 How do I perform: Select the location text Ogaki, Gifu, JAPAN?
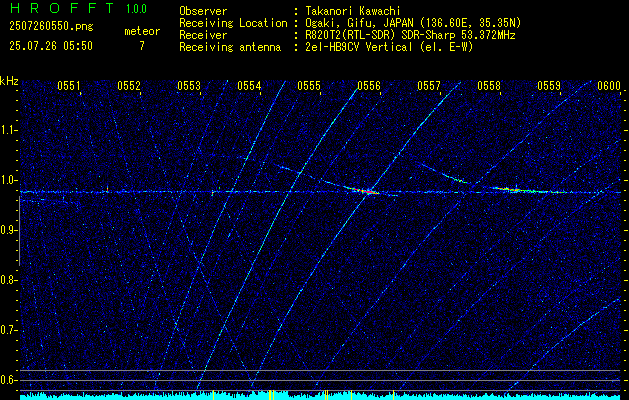coord(359,23)
